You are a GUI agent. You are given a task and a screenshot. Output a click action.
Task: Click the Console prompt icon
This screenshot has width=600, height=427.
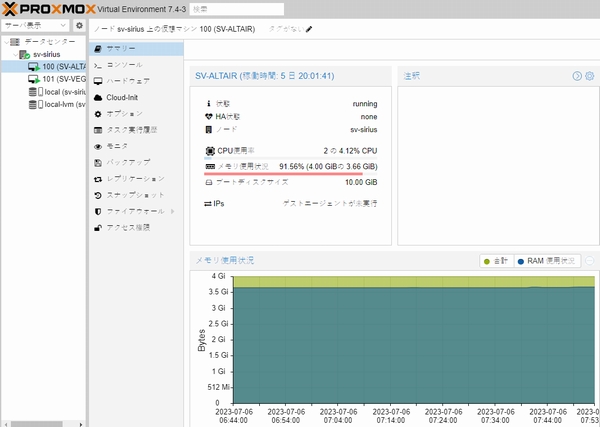pyautogui.click(x=98, y=65)
